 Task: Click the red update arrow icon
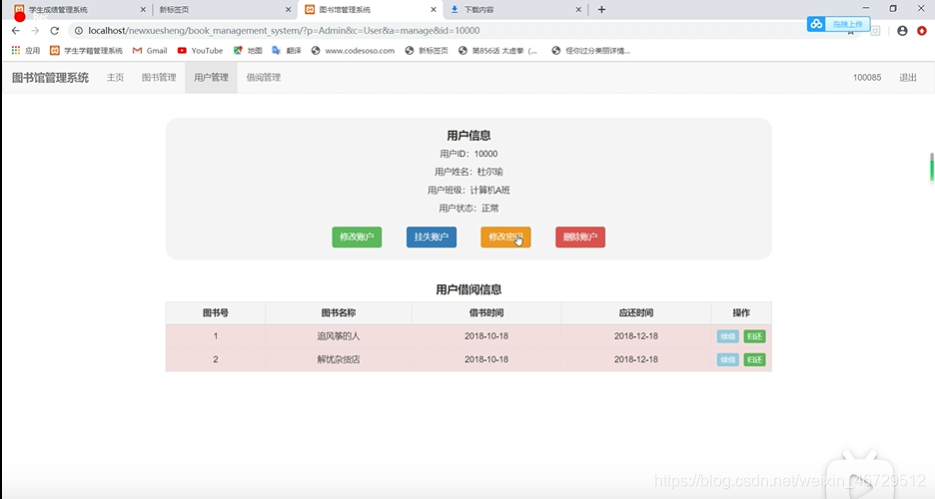[x=922, y=30]
